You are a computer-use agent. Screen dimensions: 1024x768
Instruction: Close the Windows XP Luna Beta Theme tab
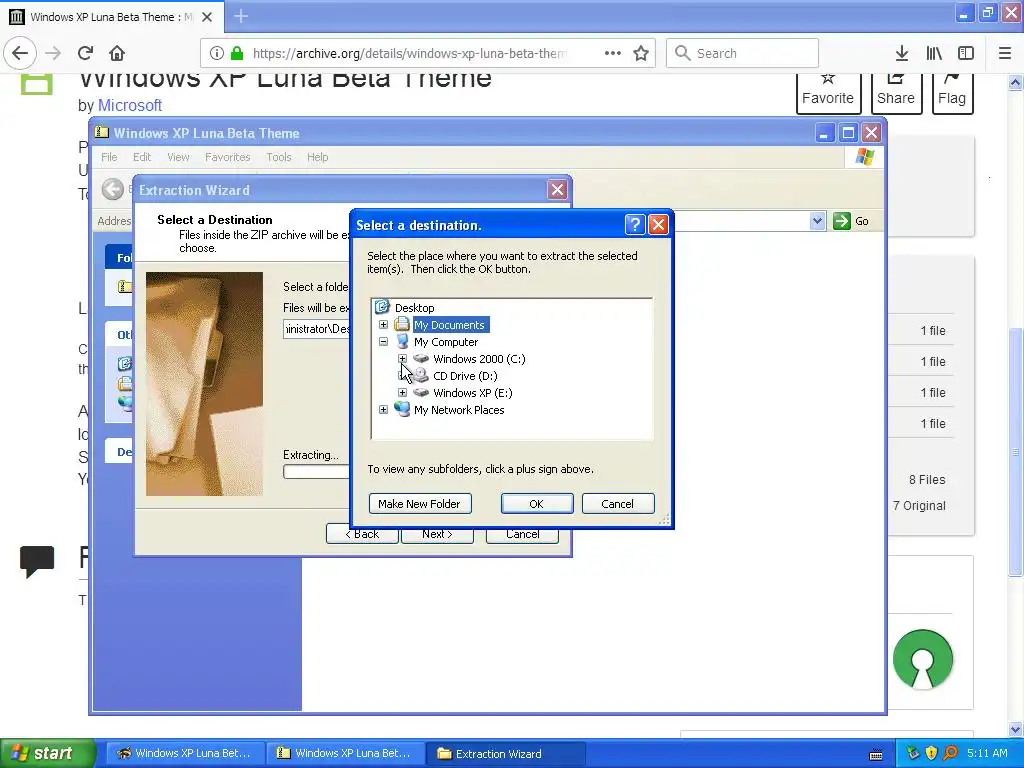207,17
